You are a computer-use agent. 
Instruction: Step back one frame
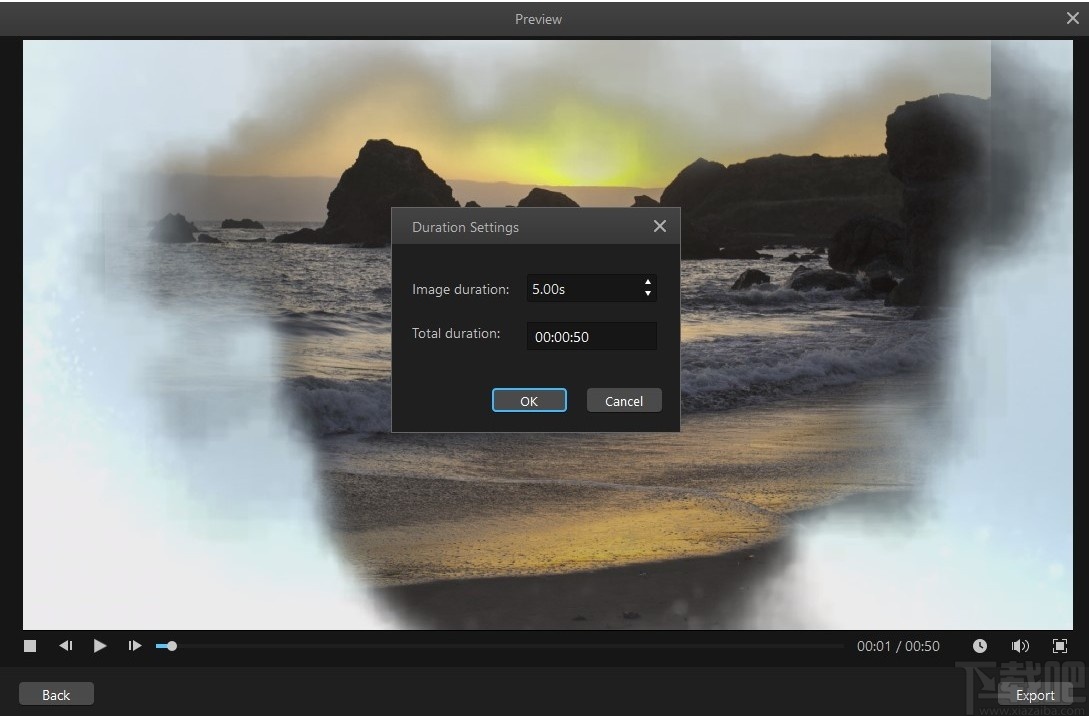click(x=66, y=646)
